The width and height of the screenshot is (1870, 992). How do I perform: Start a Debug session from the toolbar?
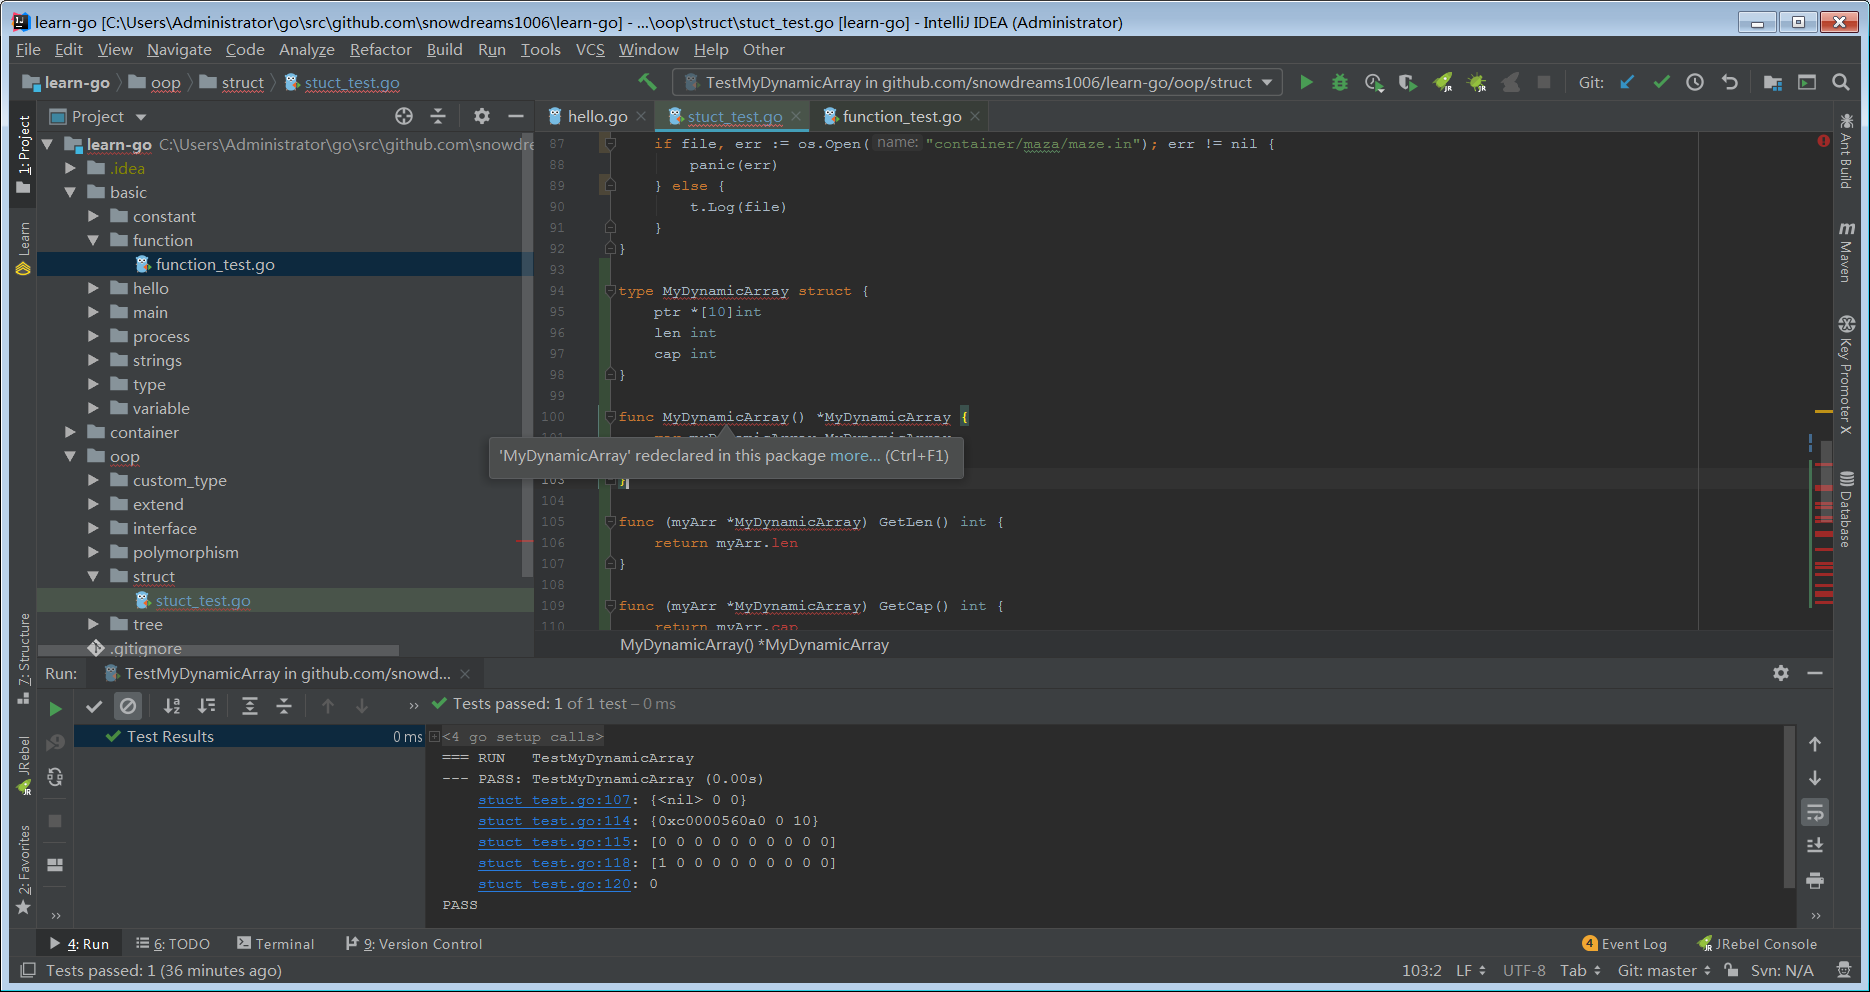pos(1340,82)
